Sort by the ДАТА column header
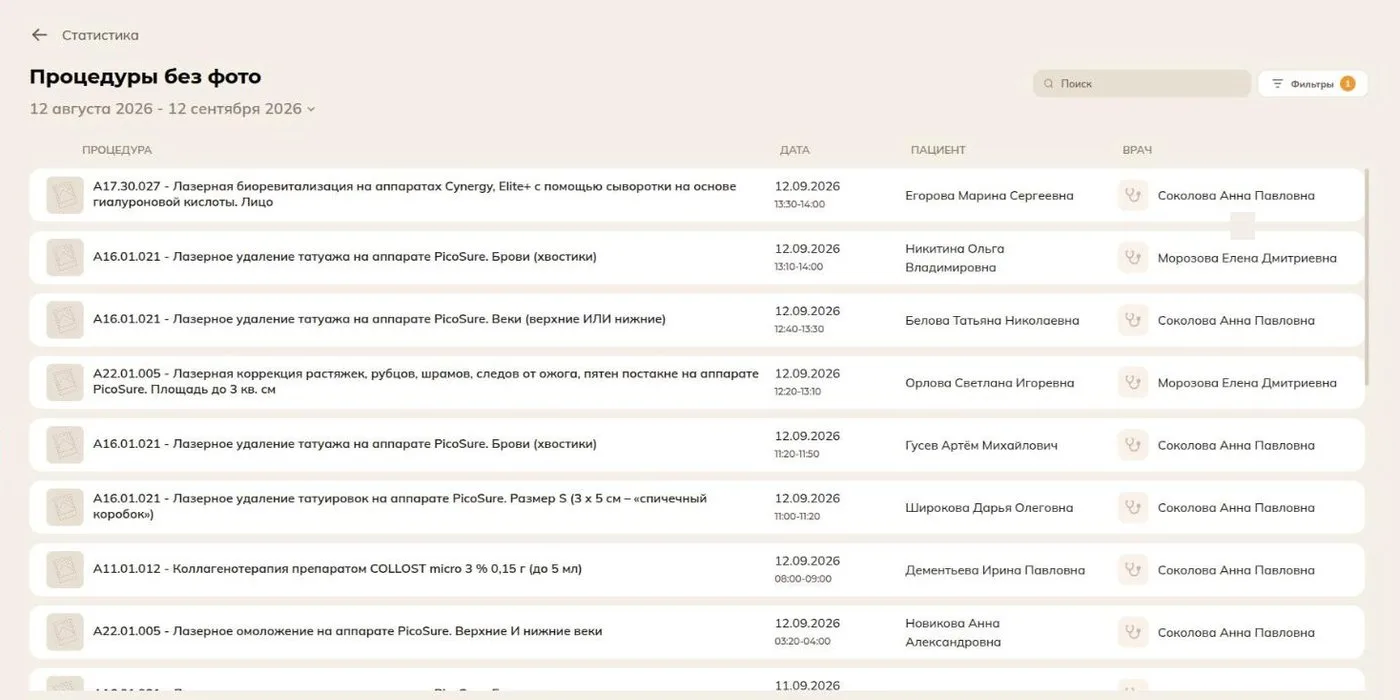 pos(795,150)
